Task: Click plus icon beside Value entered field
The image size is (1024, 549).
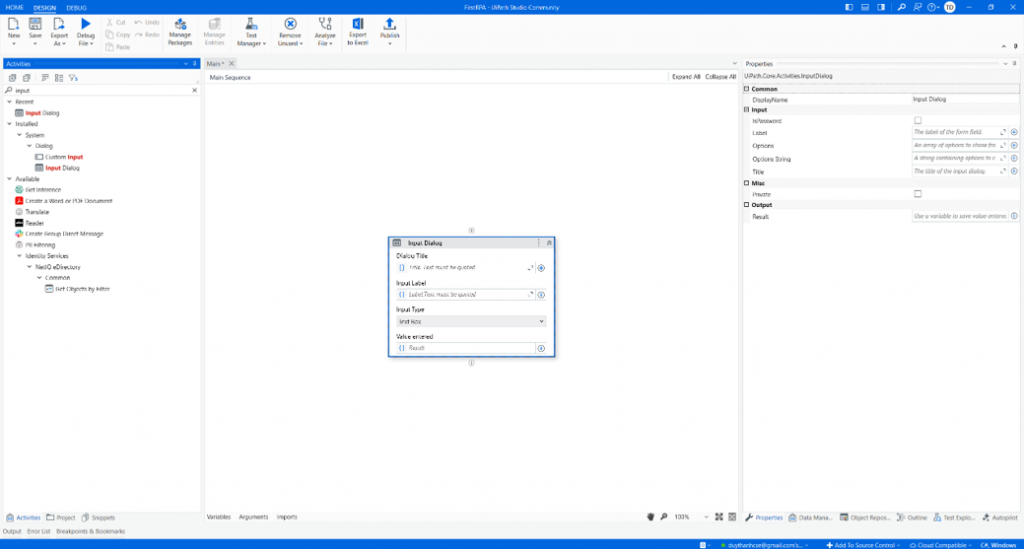Action: pos(541,349)
